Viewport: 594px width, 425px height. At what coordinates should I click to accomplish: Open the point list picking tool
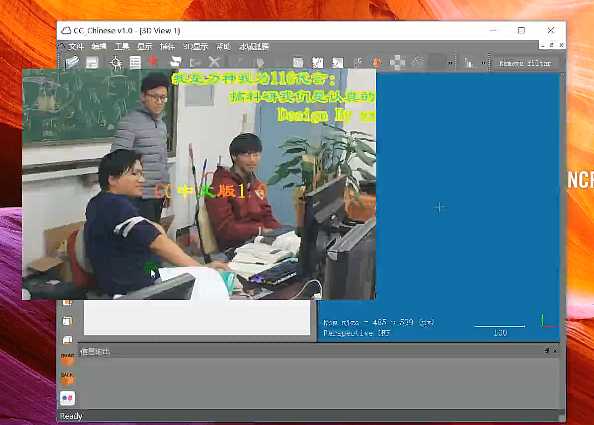pos(135,62)
